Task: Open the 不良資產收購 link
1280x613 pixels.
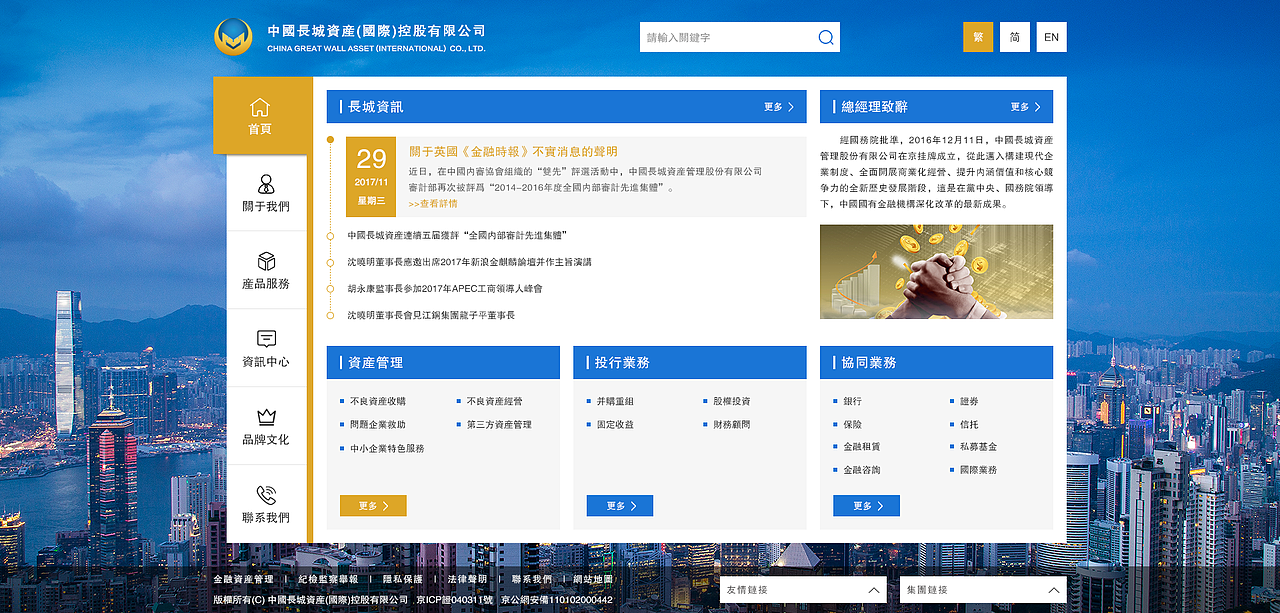Action: pyautogui.click(x=378, y=401)
